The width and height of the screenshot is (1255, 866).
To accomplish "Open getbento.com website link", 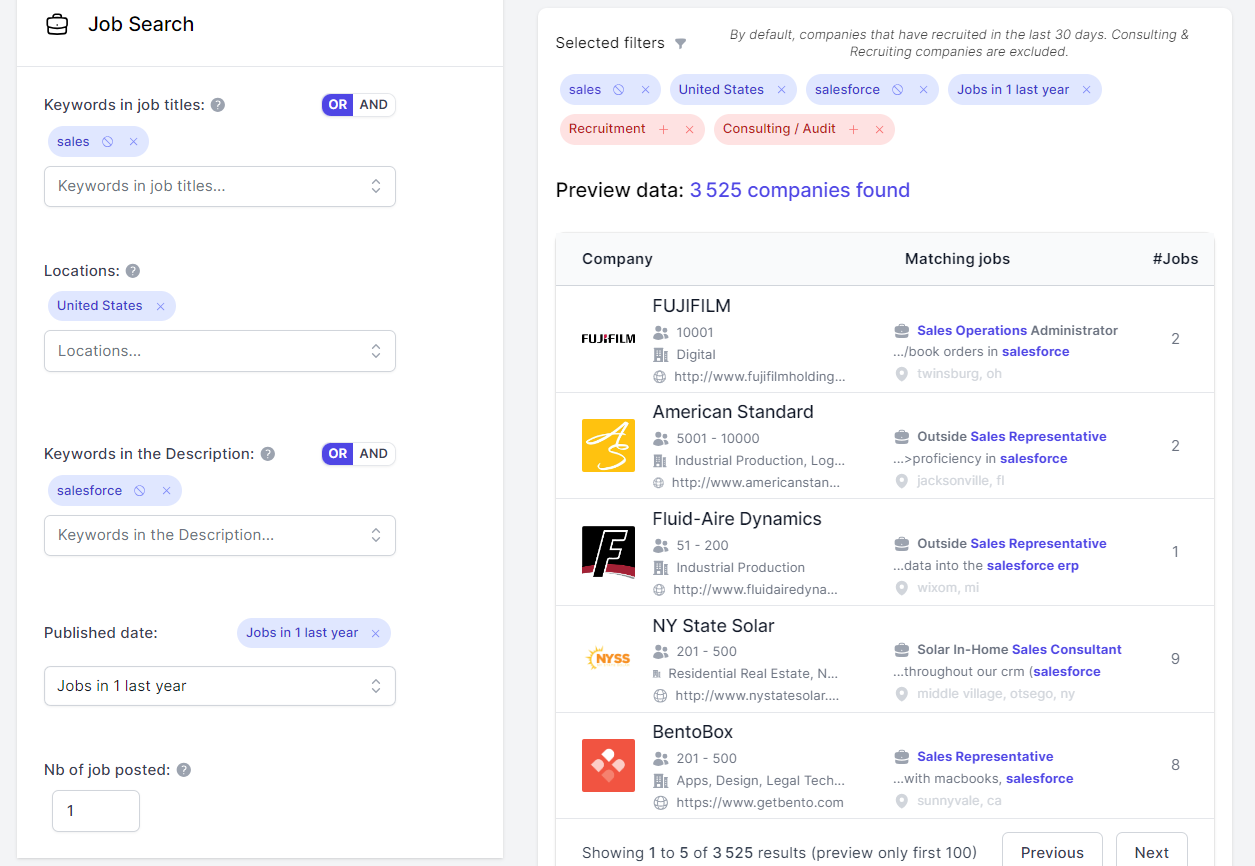I will click(759, 802).
